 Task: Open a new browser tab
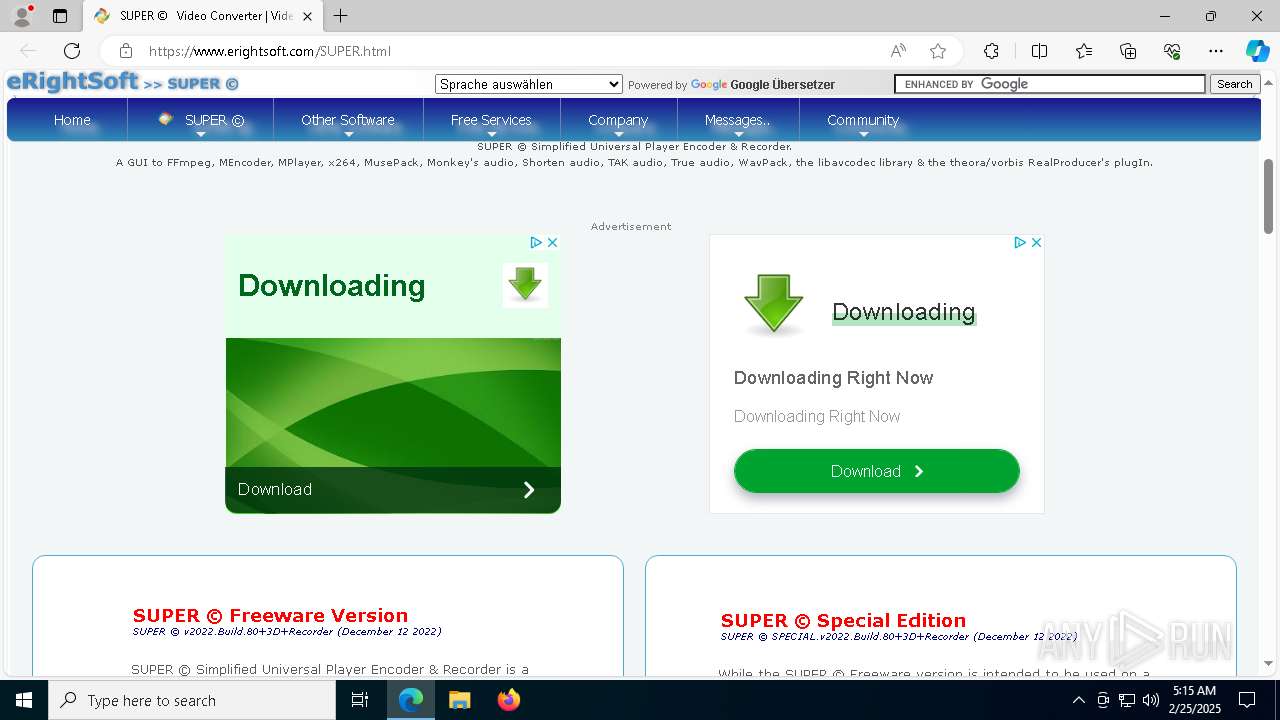341,16
